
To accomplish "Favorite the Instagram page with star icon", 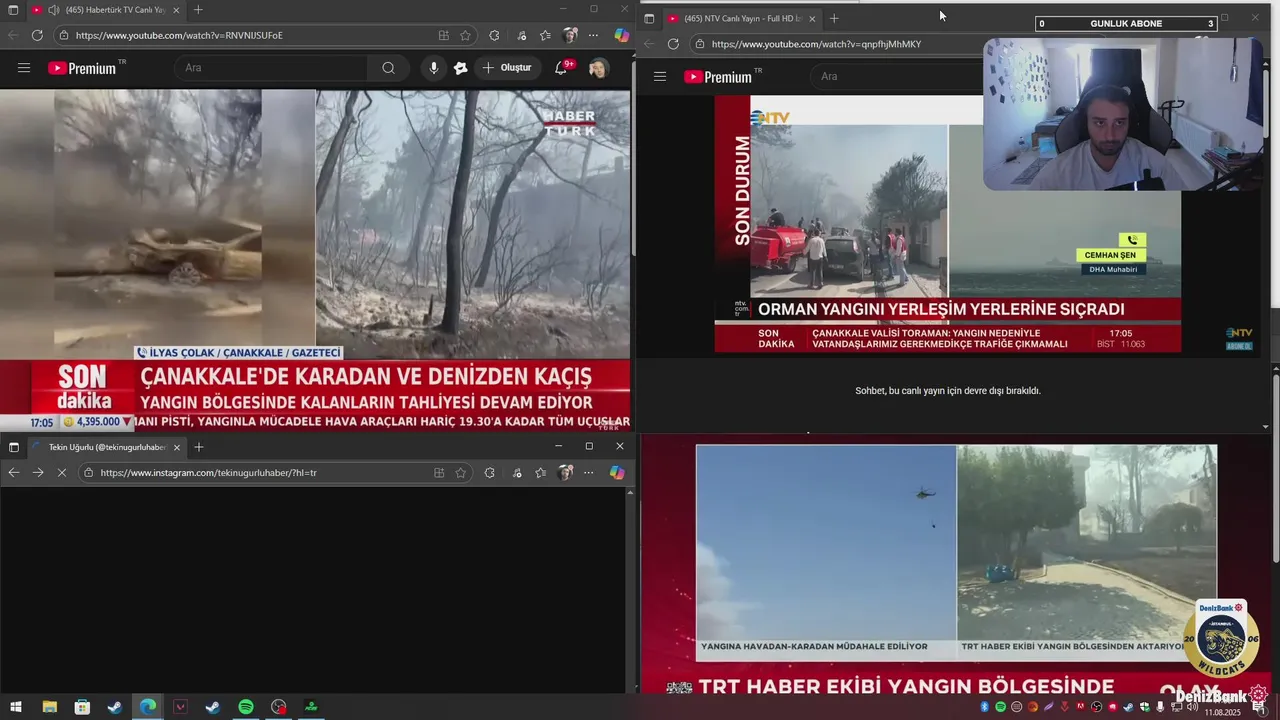I will (x=461, y=472).
